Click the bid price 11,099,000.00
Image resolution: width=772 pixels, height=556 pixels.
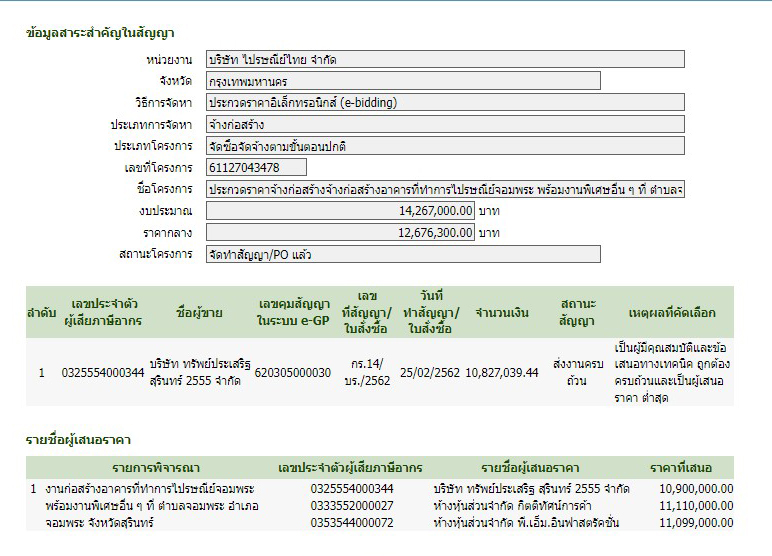[697, 523]
